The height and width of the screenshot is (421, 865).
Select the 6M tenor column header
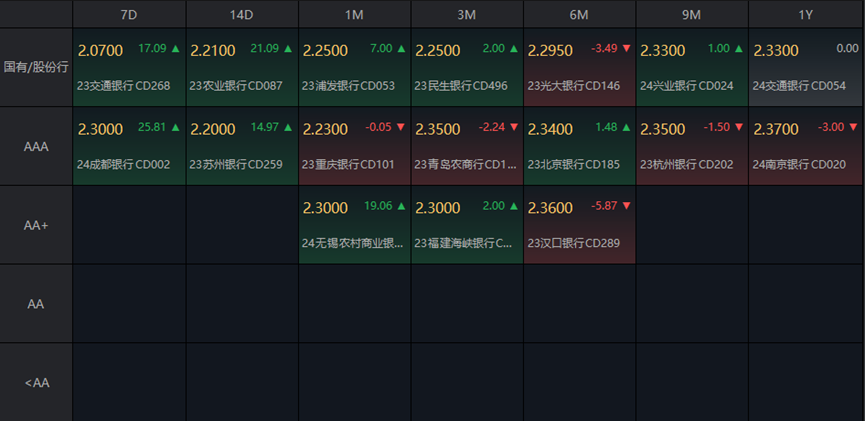click(x=579, y=14)
